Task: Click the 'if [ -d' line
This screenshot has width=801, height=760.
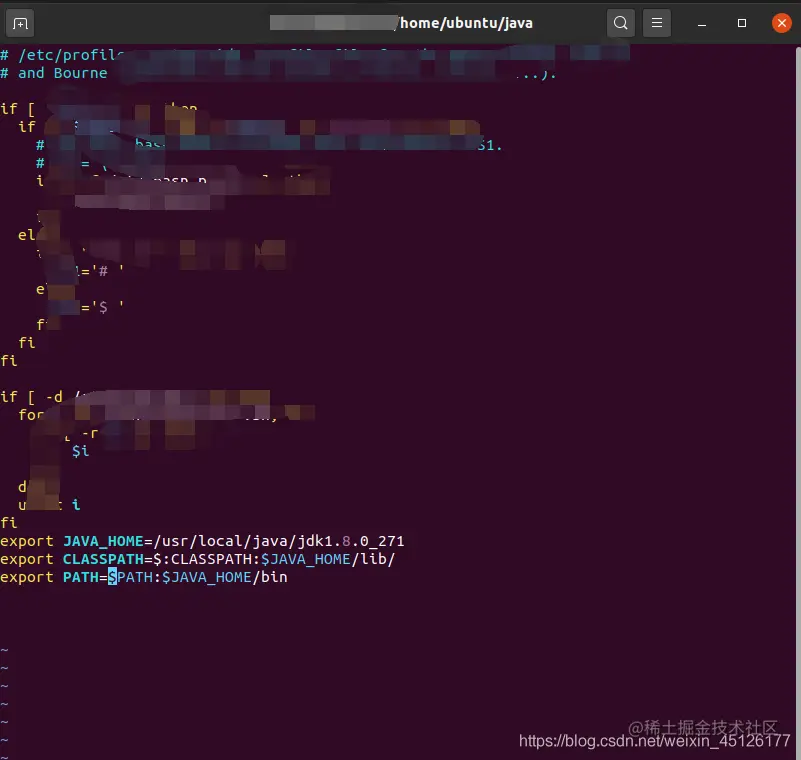Action: pyautogui.click(x=32, y=397)
